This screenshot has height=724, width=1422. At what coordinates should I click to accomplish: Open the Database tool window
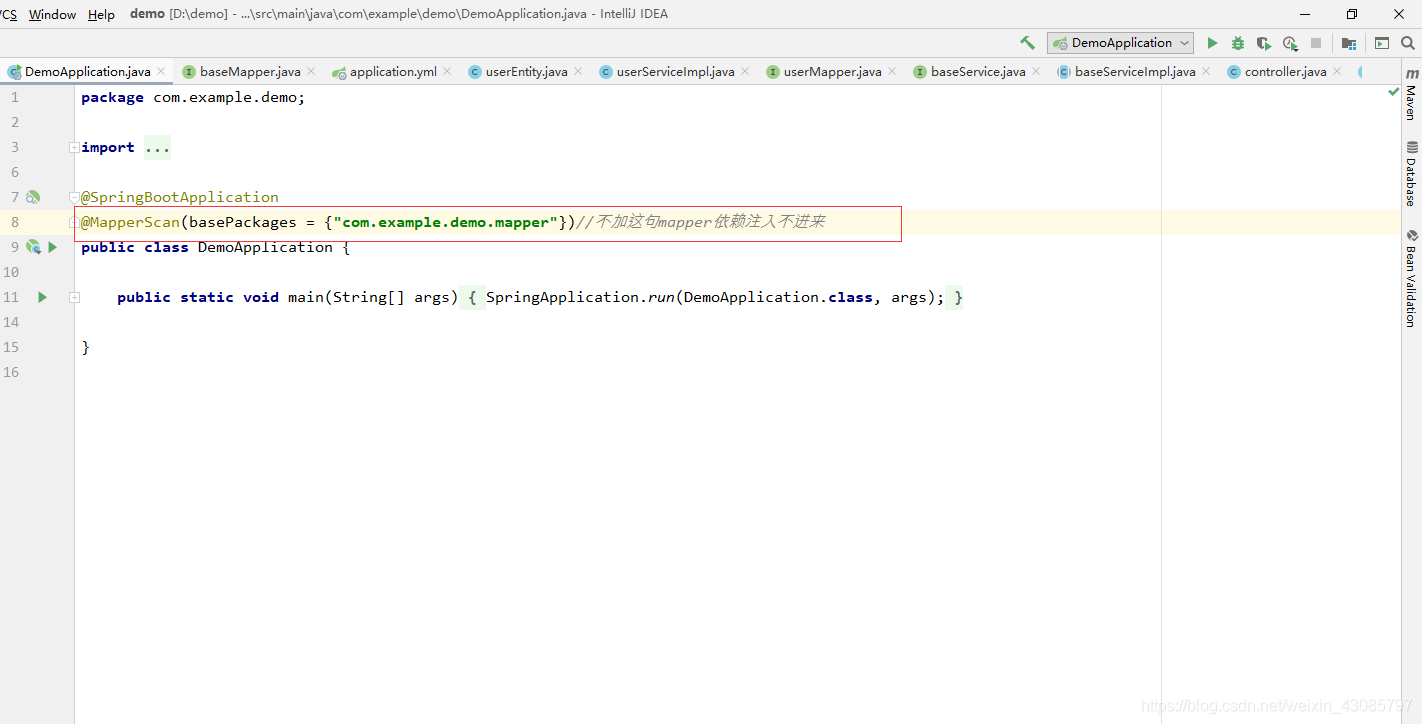pos(1411,174)
